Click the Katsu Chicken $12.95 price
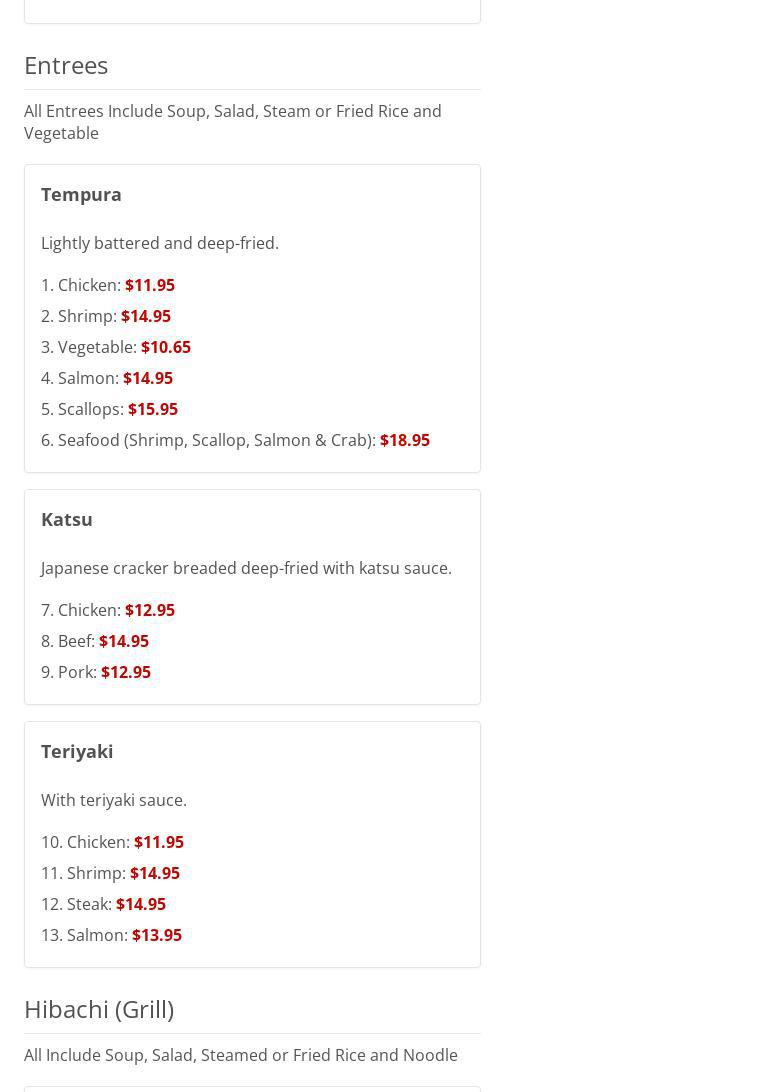 coord(150,610)
